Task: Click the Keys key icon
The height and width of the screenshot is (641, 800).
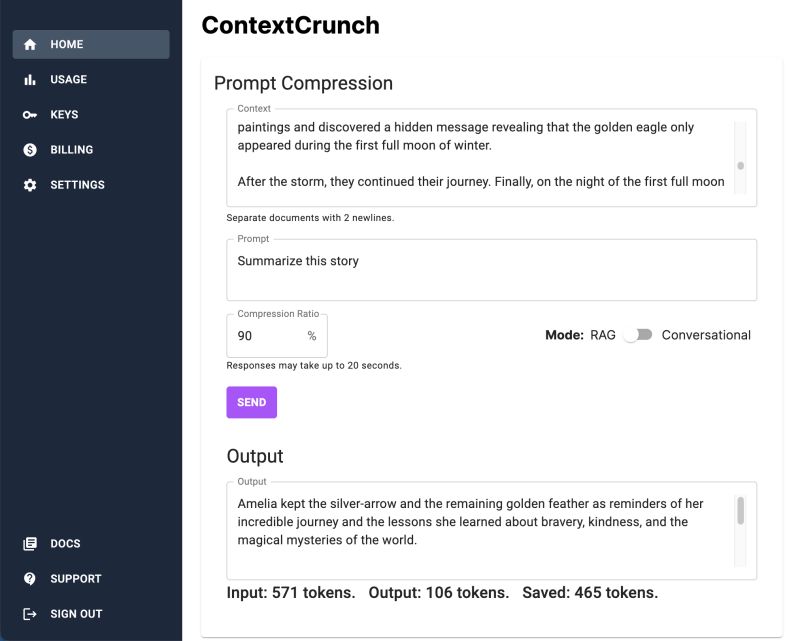Action: coord(30,115)
